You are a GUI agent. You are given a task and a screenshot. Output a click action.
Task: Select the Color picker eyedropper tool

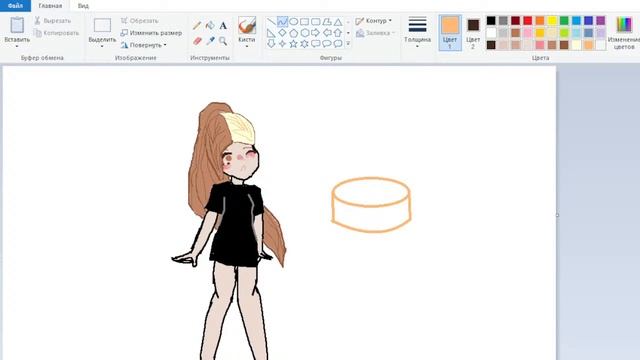tap(210, 41)
